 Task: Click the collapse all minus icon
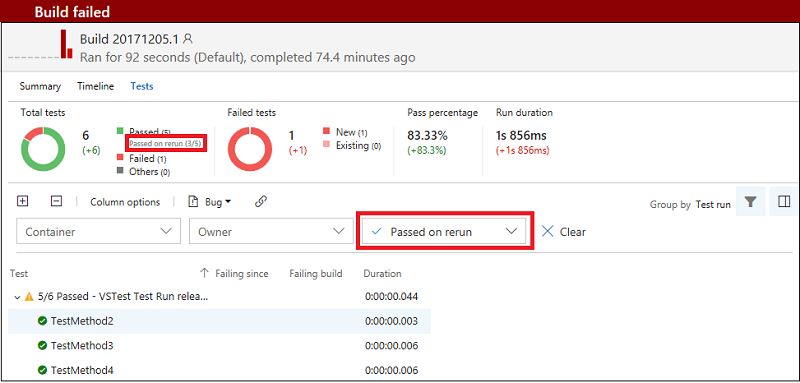[57, 201]
